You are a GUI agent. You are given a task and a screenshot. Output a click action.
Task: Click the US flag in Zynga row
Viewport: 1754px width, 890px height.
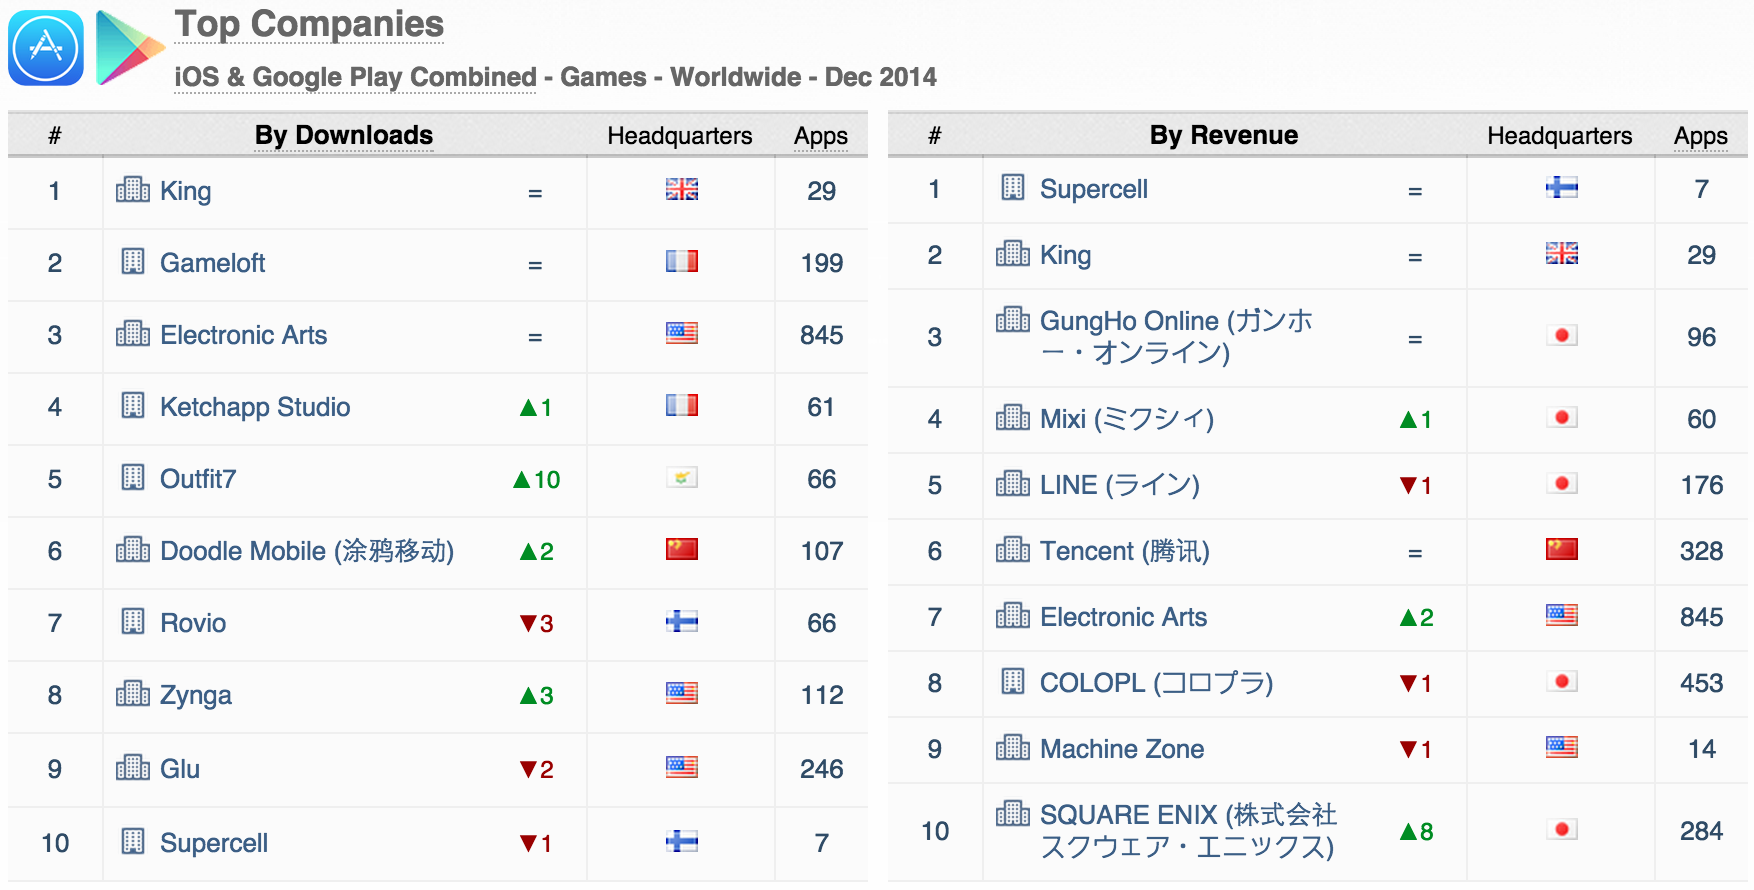(x=682, y=693)
